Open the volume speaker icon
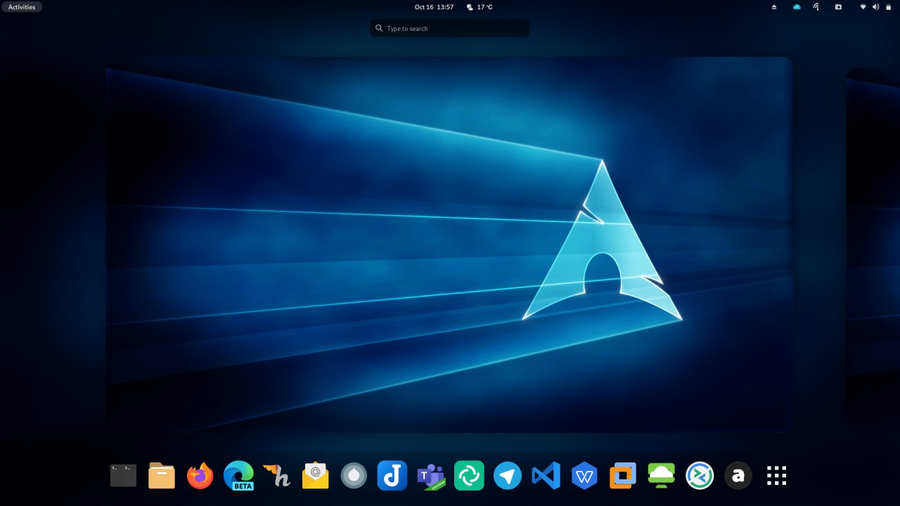900x506 pixels. [x=876, y=7]
